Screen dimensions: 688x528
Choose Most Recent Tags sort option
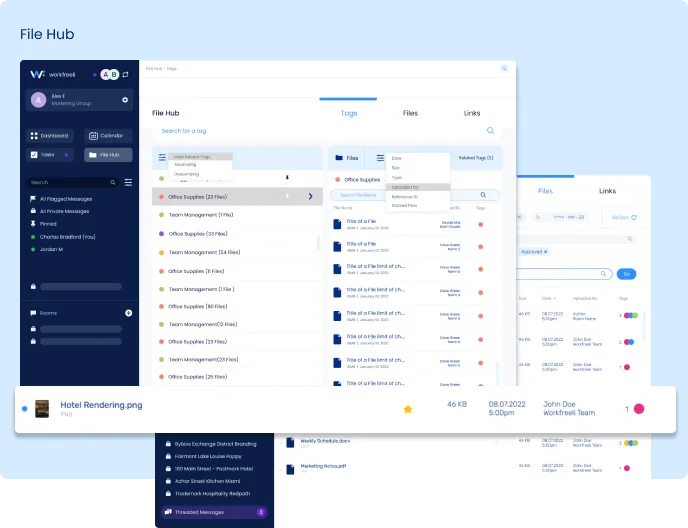pyautogui.click(x=200, y=157)
